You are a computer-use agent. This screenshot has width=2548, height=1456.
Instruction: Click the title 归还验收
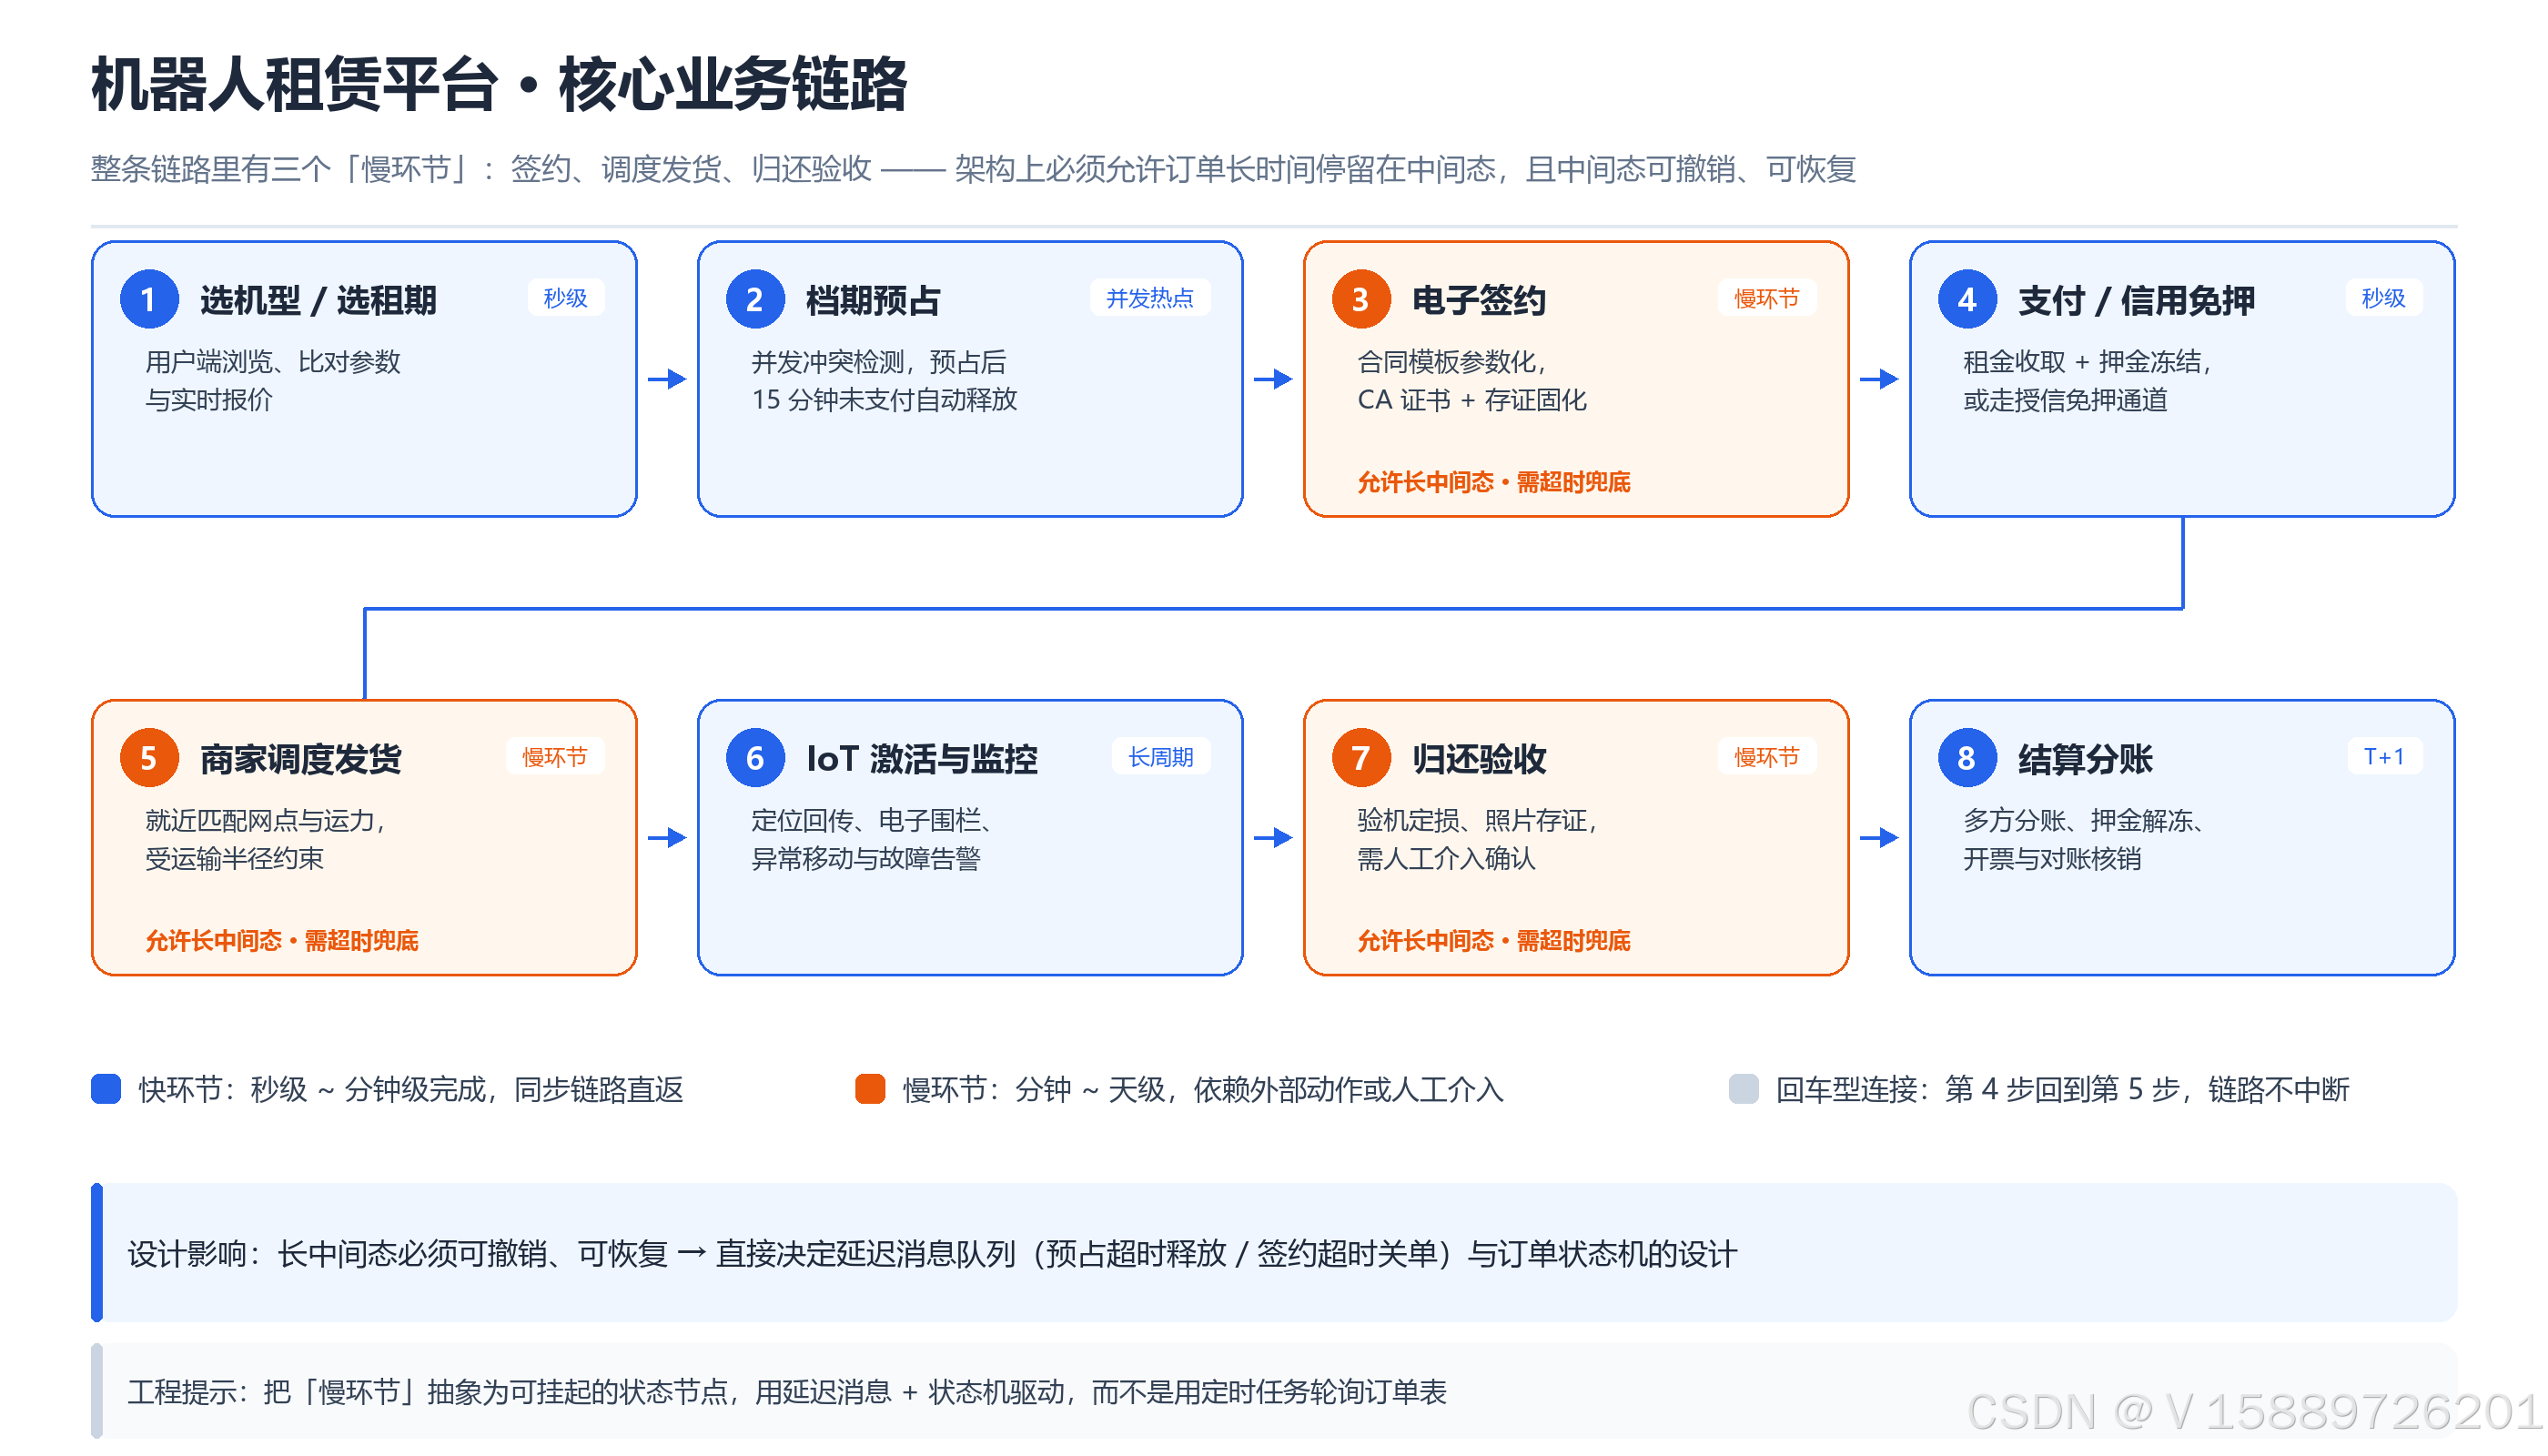(1480, 759)
